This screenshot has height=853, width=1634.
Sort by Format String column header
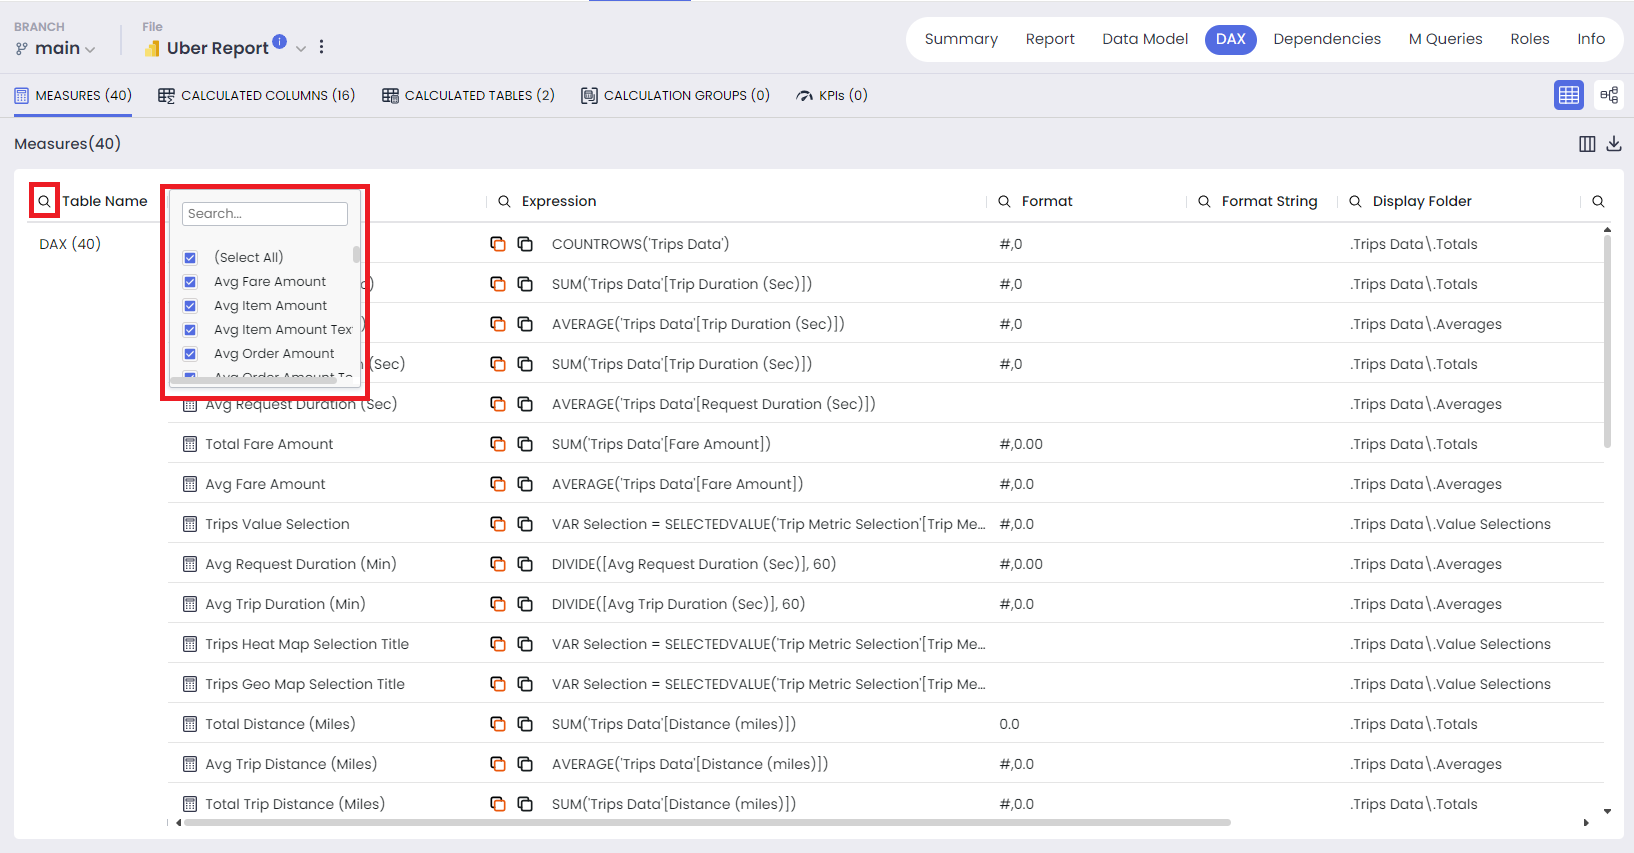[x=1269, y=201]
